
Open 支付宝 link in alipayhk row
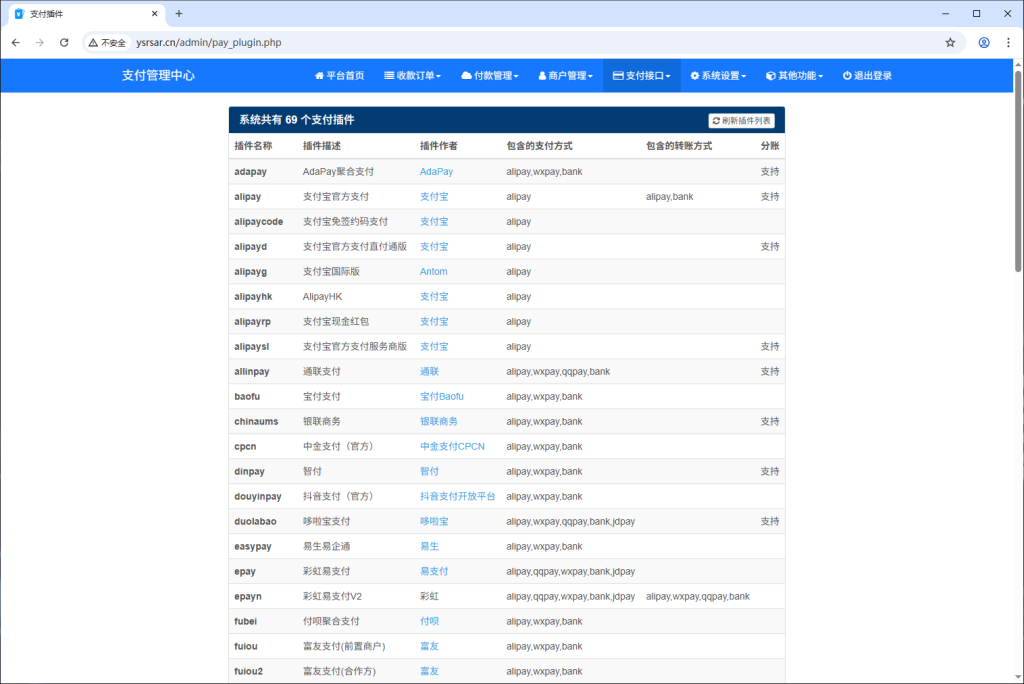[x=434, y=297]
